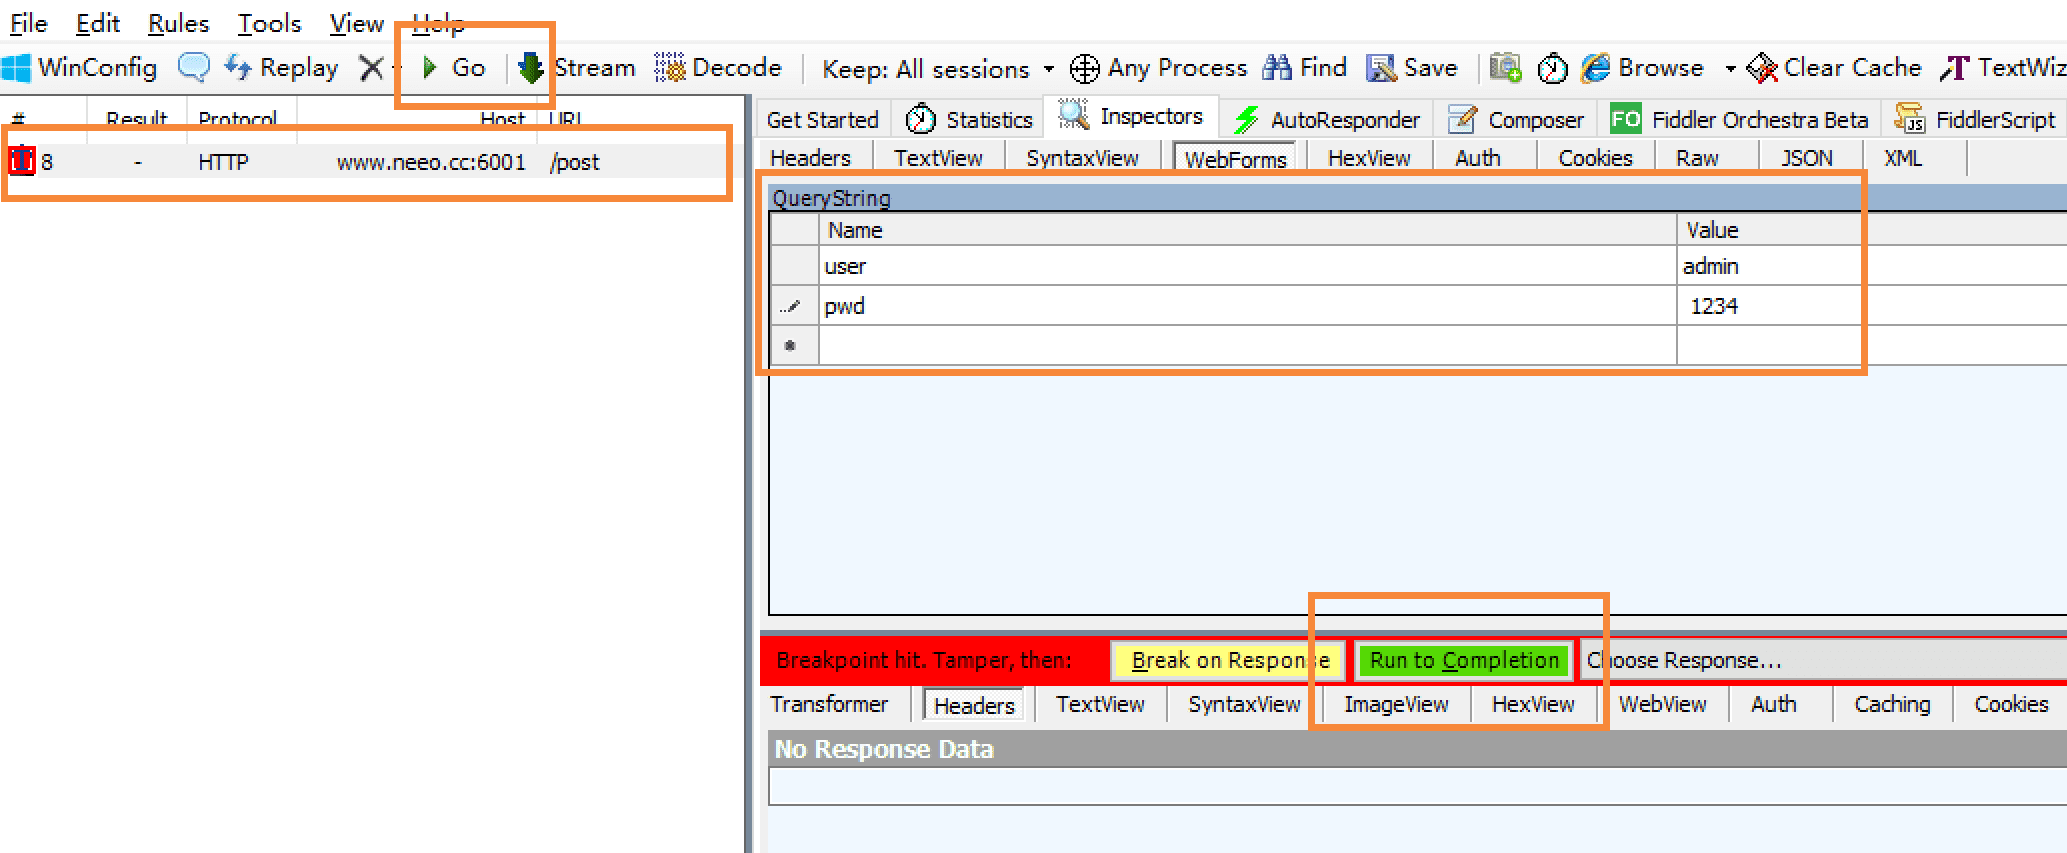2067x853 pixels.
Task: Select request HexView tab
Action: tap(1369, 158)
